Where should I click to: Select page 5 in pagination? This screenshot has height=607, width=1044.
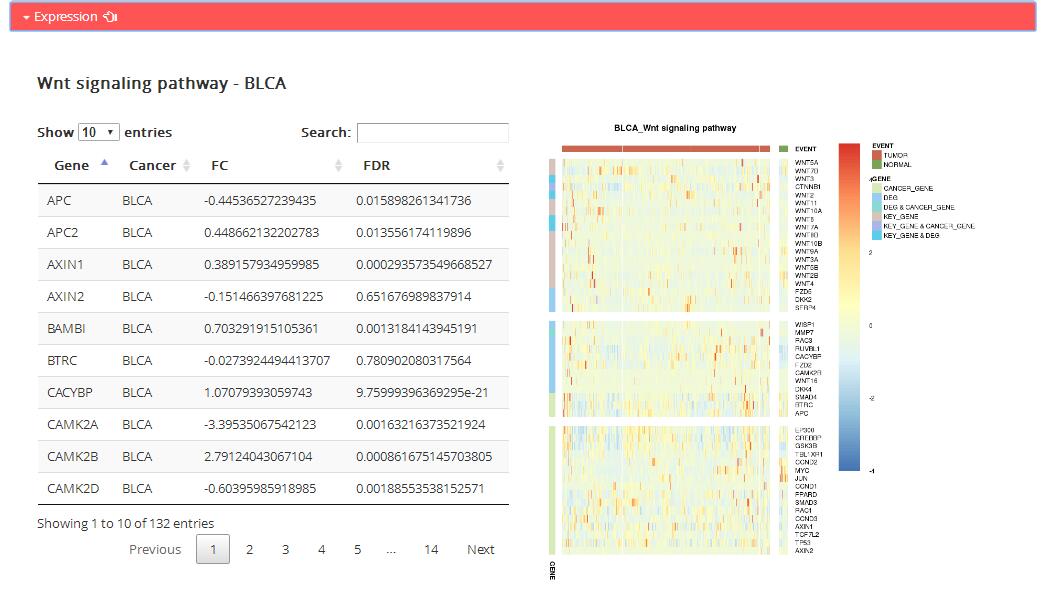pyautogui.click(x=357, y=549)
